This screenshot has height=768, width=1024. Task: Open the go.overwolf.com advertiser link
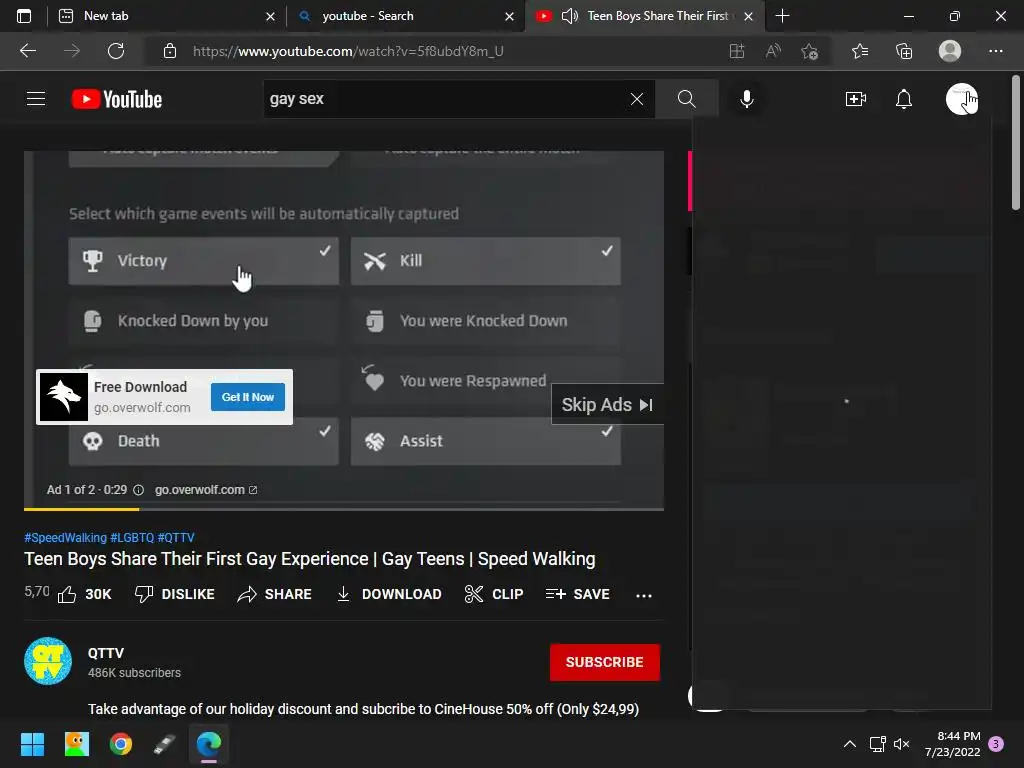tap(206, 490)
